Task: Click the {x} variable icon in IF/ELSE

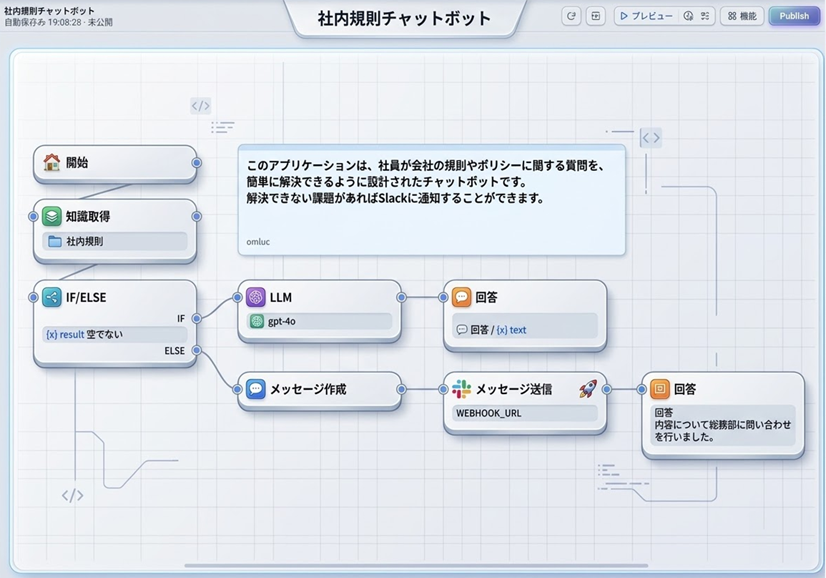Action: point(52,335)
